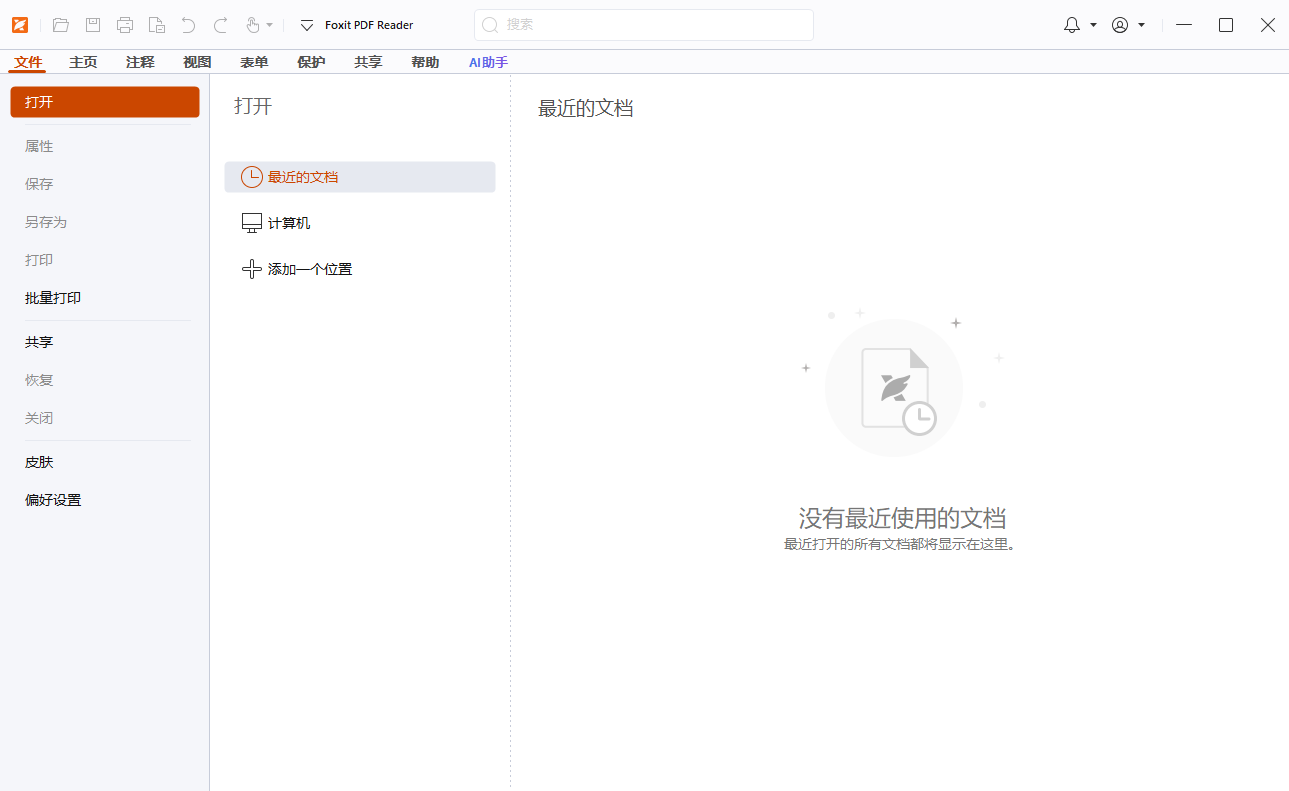
Task: Click the Foxit logo icon top left
Action: point(20,24)
